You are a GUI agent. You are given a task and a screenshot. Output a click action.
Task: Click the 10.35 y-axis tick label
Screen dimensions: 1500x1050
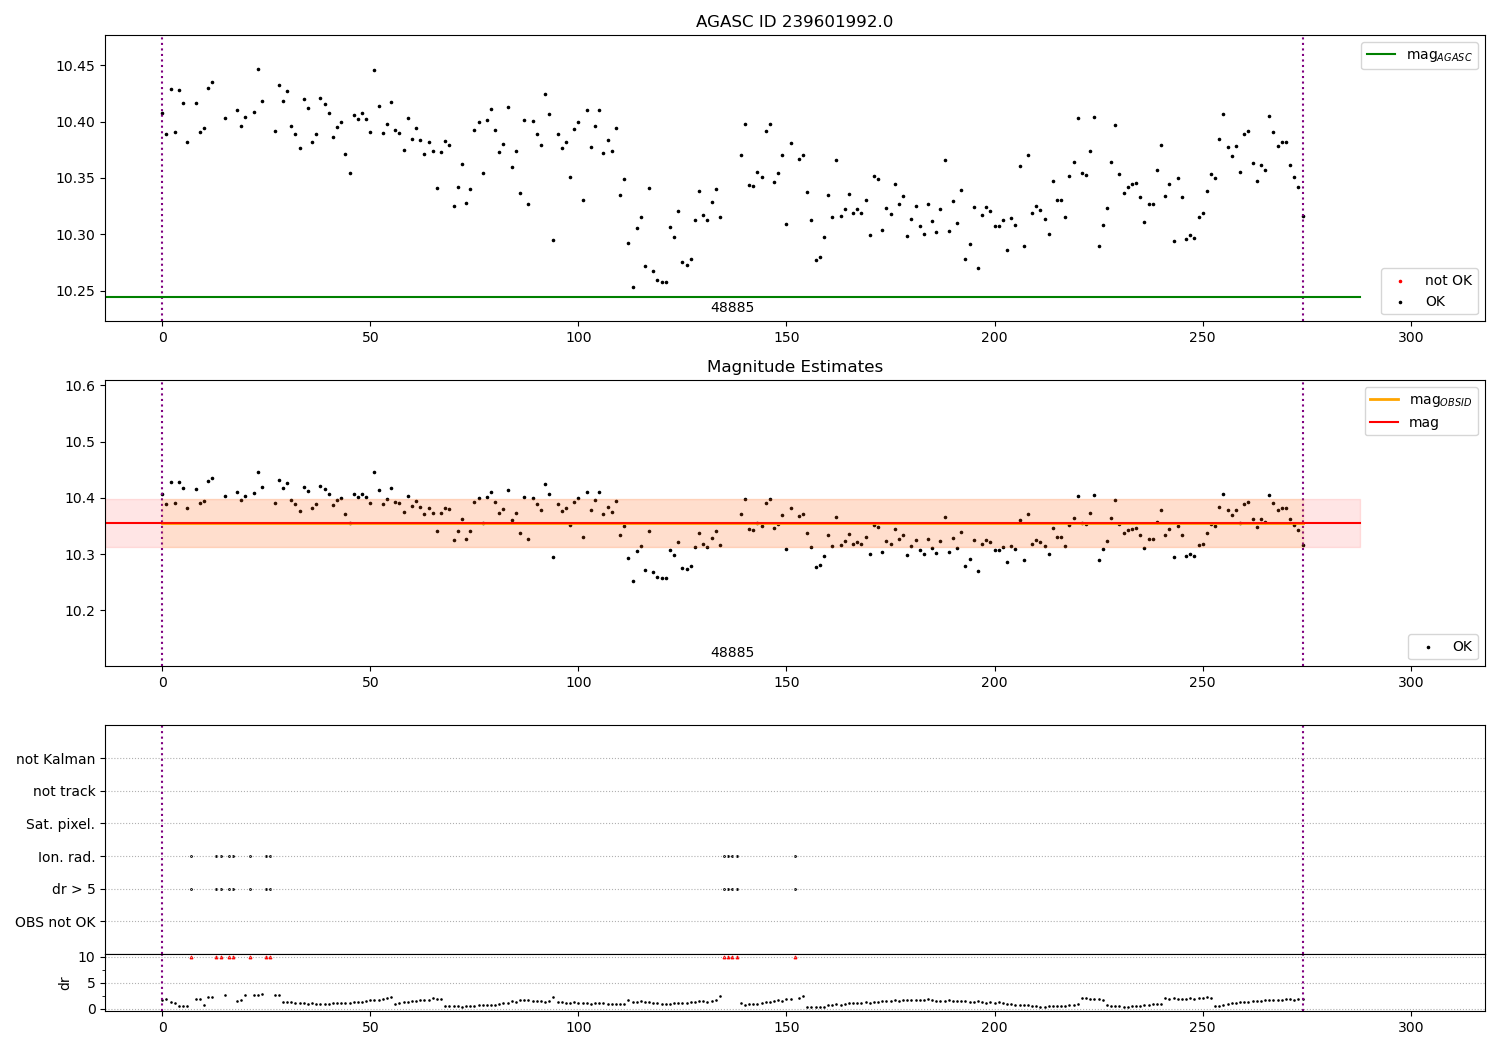point(75,179)
